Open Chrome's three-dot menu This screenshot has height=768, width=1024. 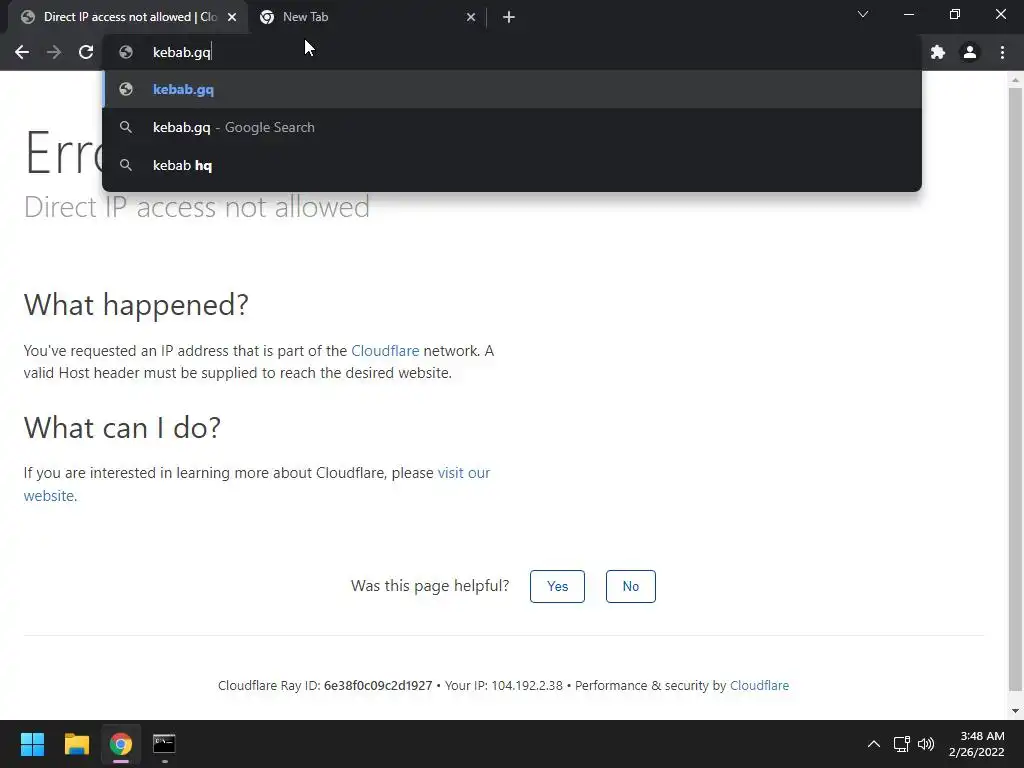[1002, 52]
